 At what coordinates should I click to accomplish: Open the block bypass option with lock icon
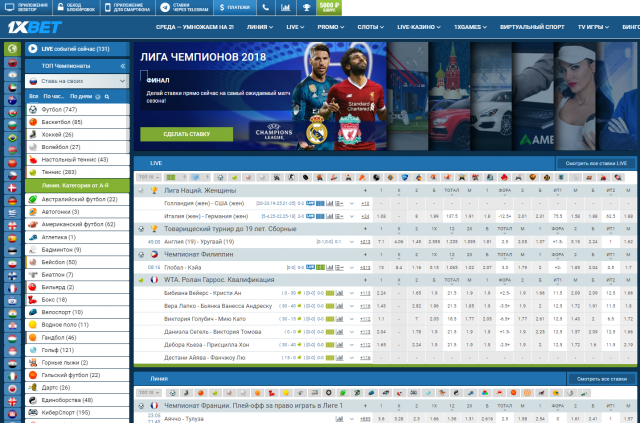tap(76, 7)
